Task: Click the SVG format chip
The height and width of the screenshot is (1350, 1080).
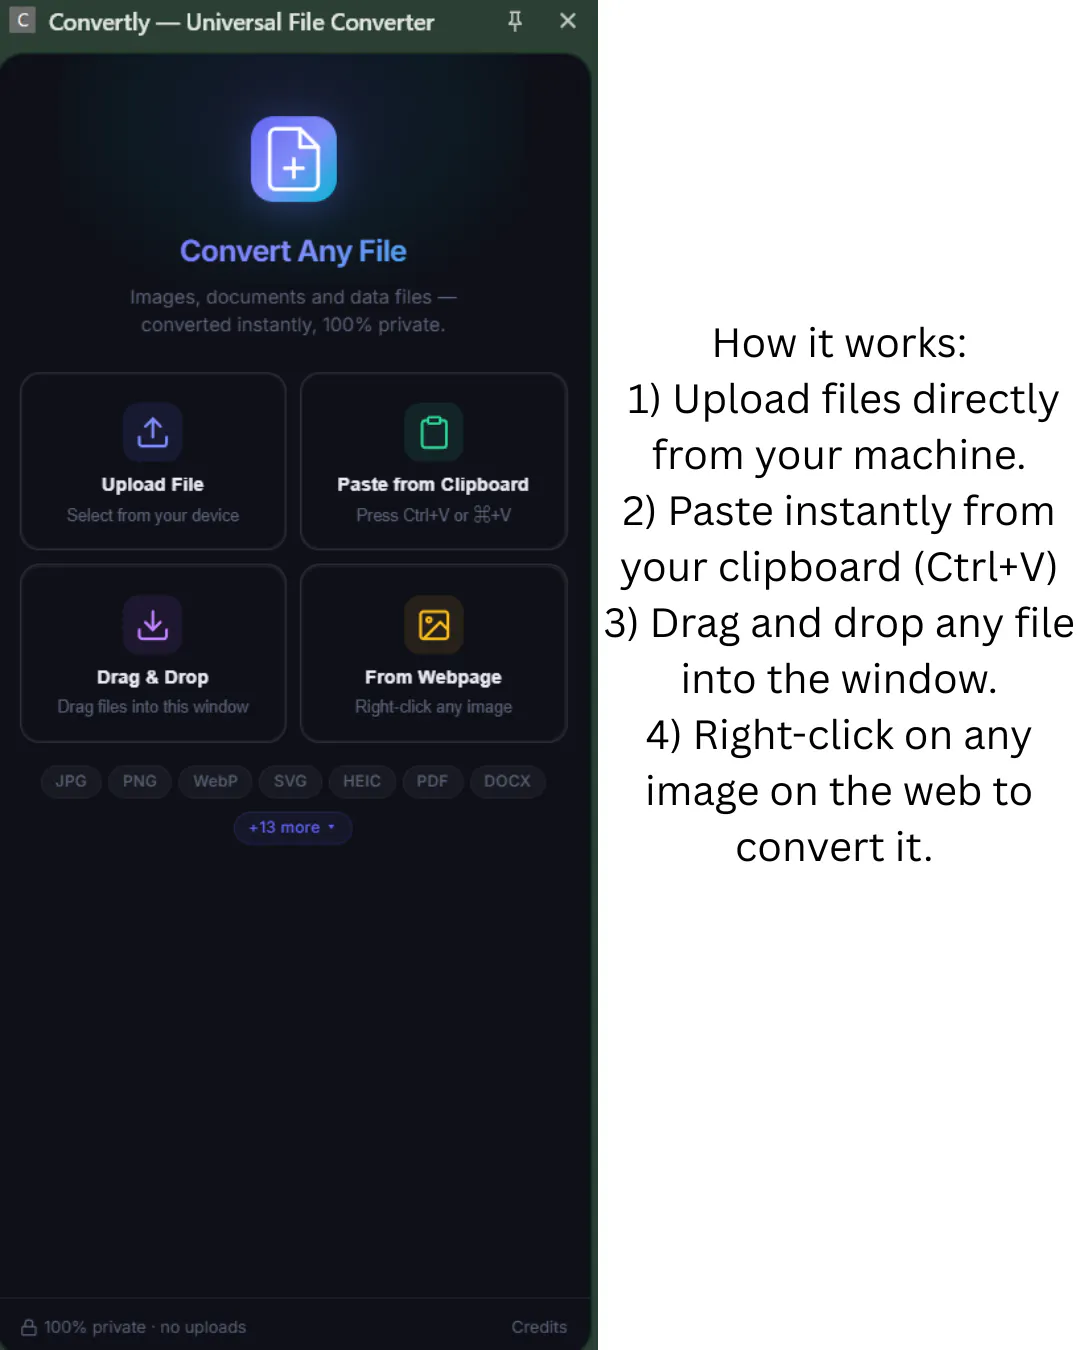Action: (x=290, y=781)
